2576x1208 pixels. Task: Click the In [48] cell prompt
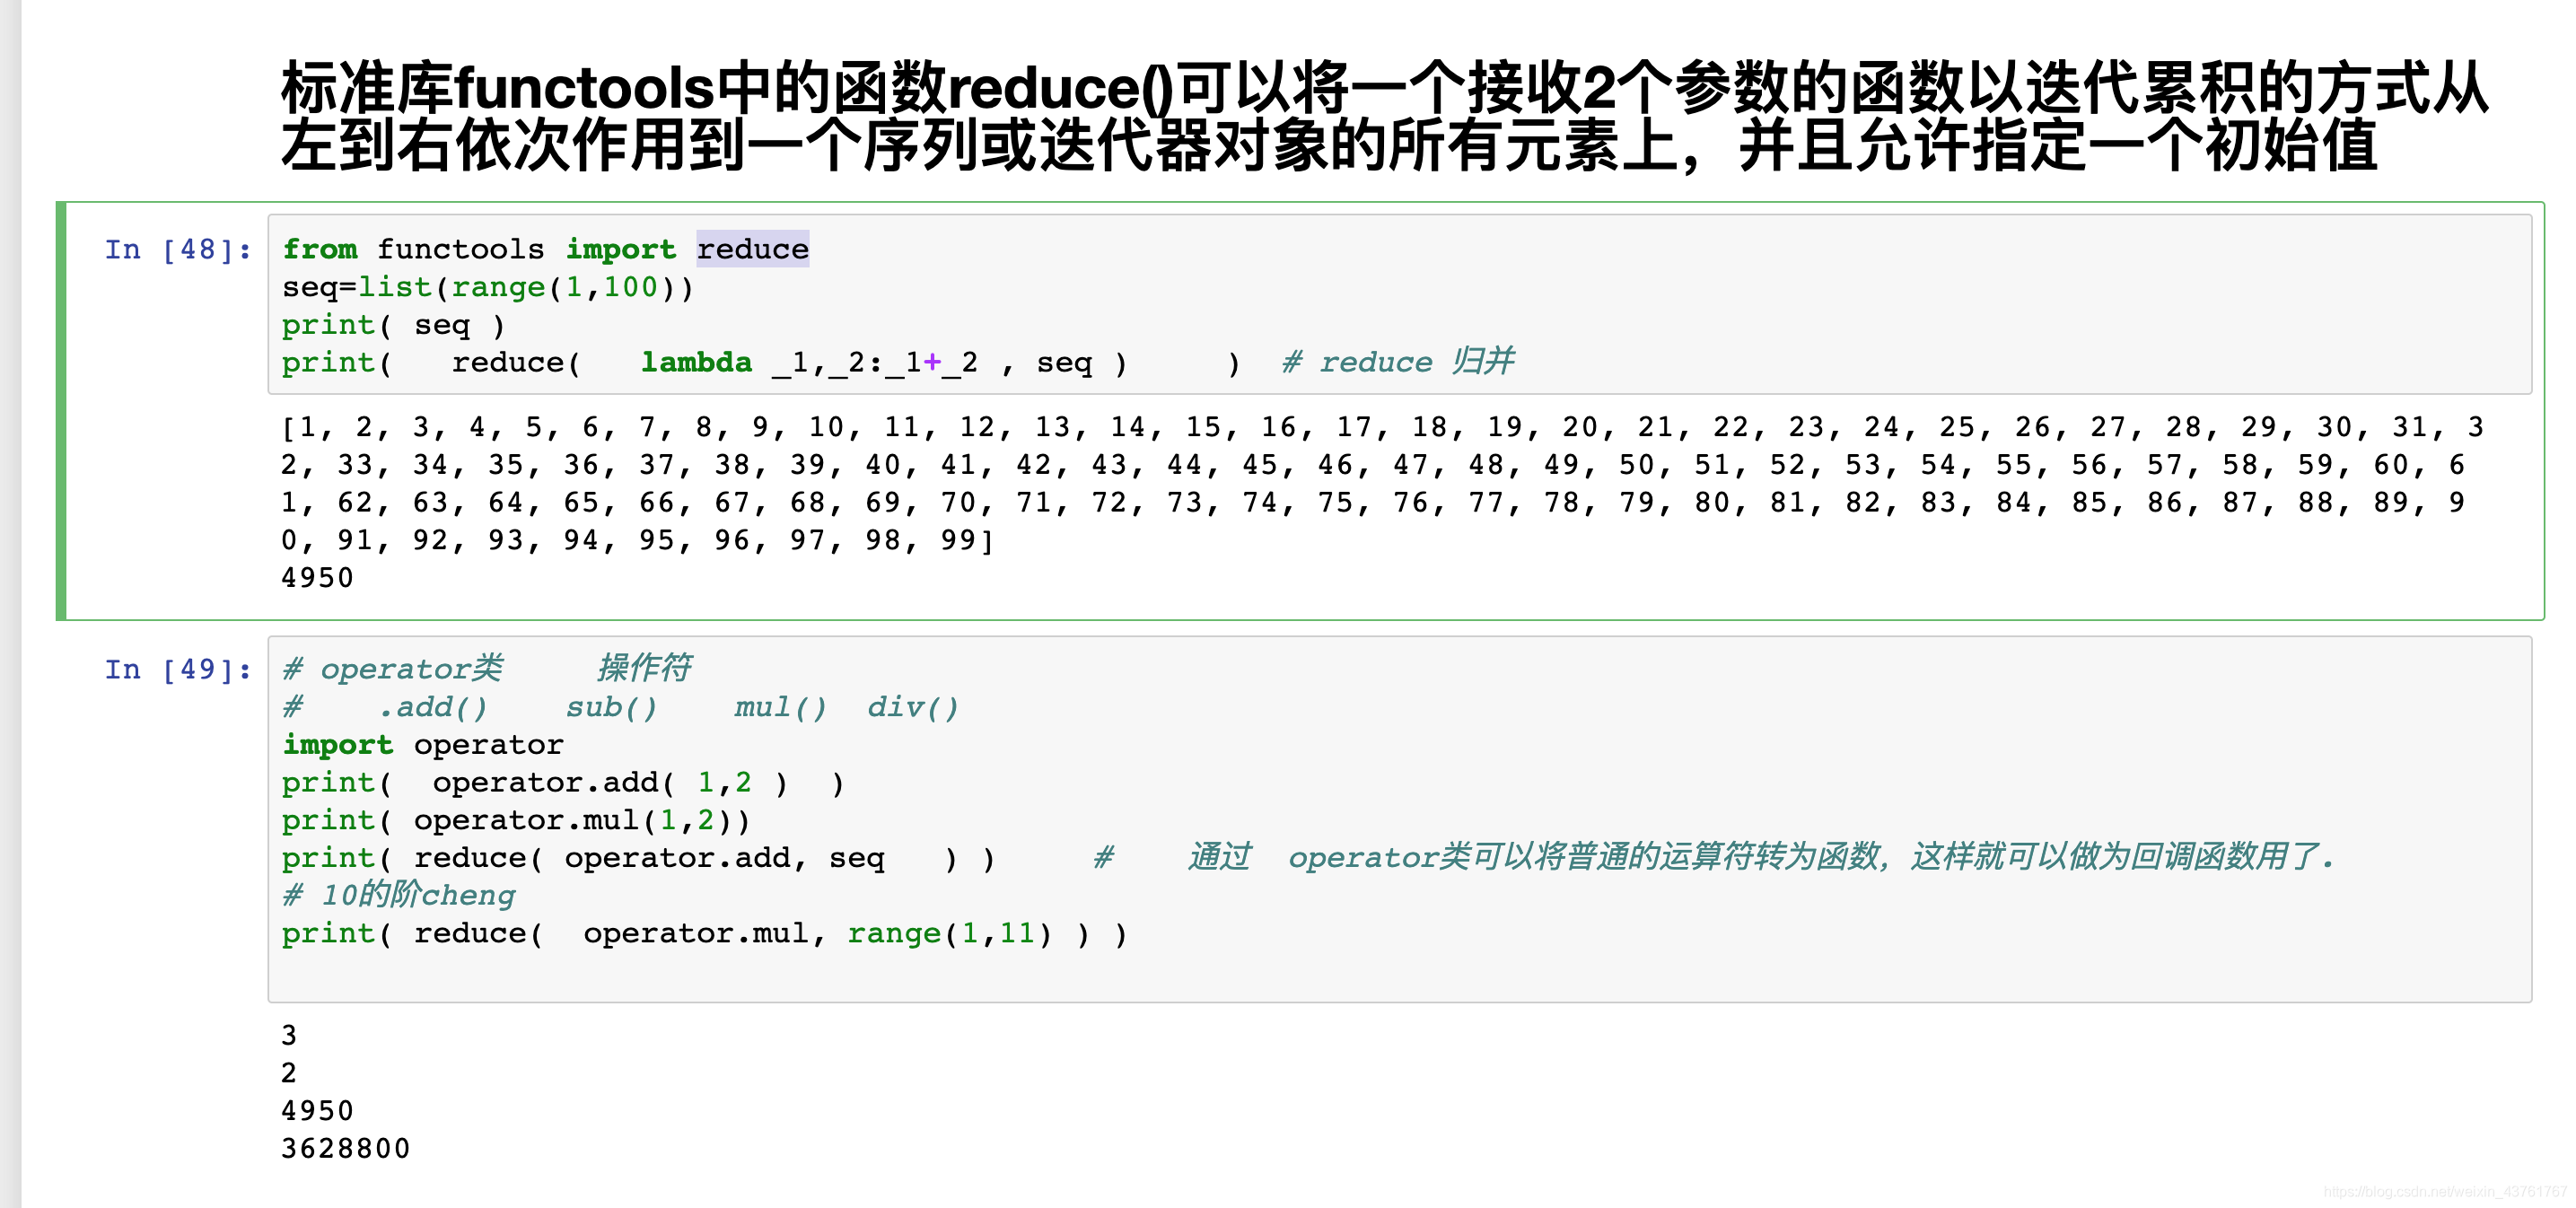pos(178,249)
